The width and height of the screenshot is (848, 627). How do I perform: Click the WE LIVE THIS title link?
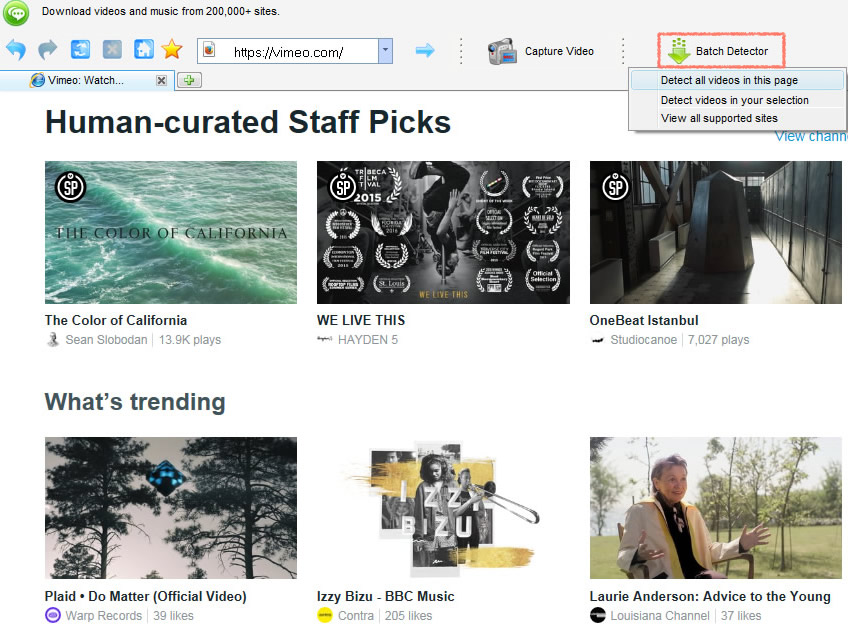tap(361, 320)
